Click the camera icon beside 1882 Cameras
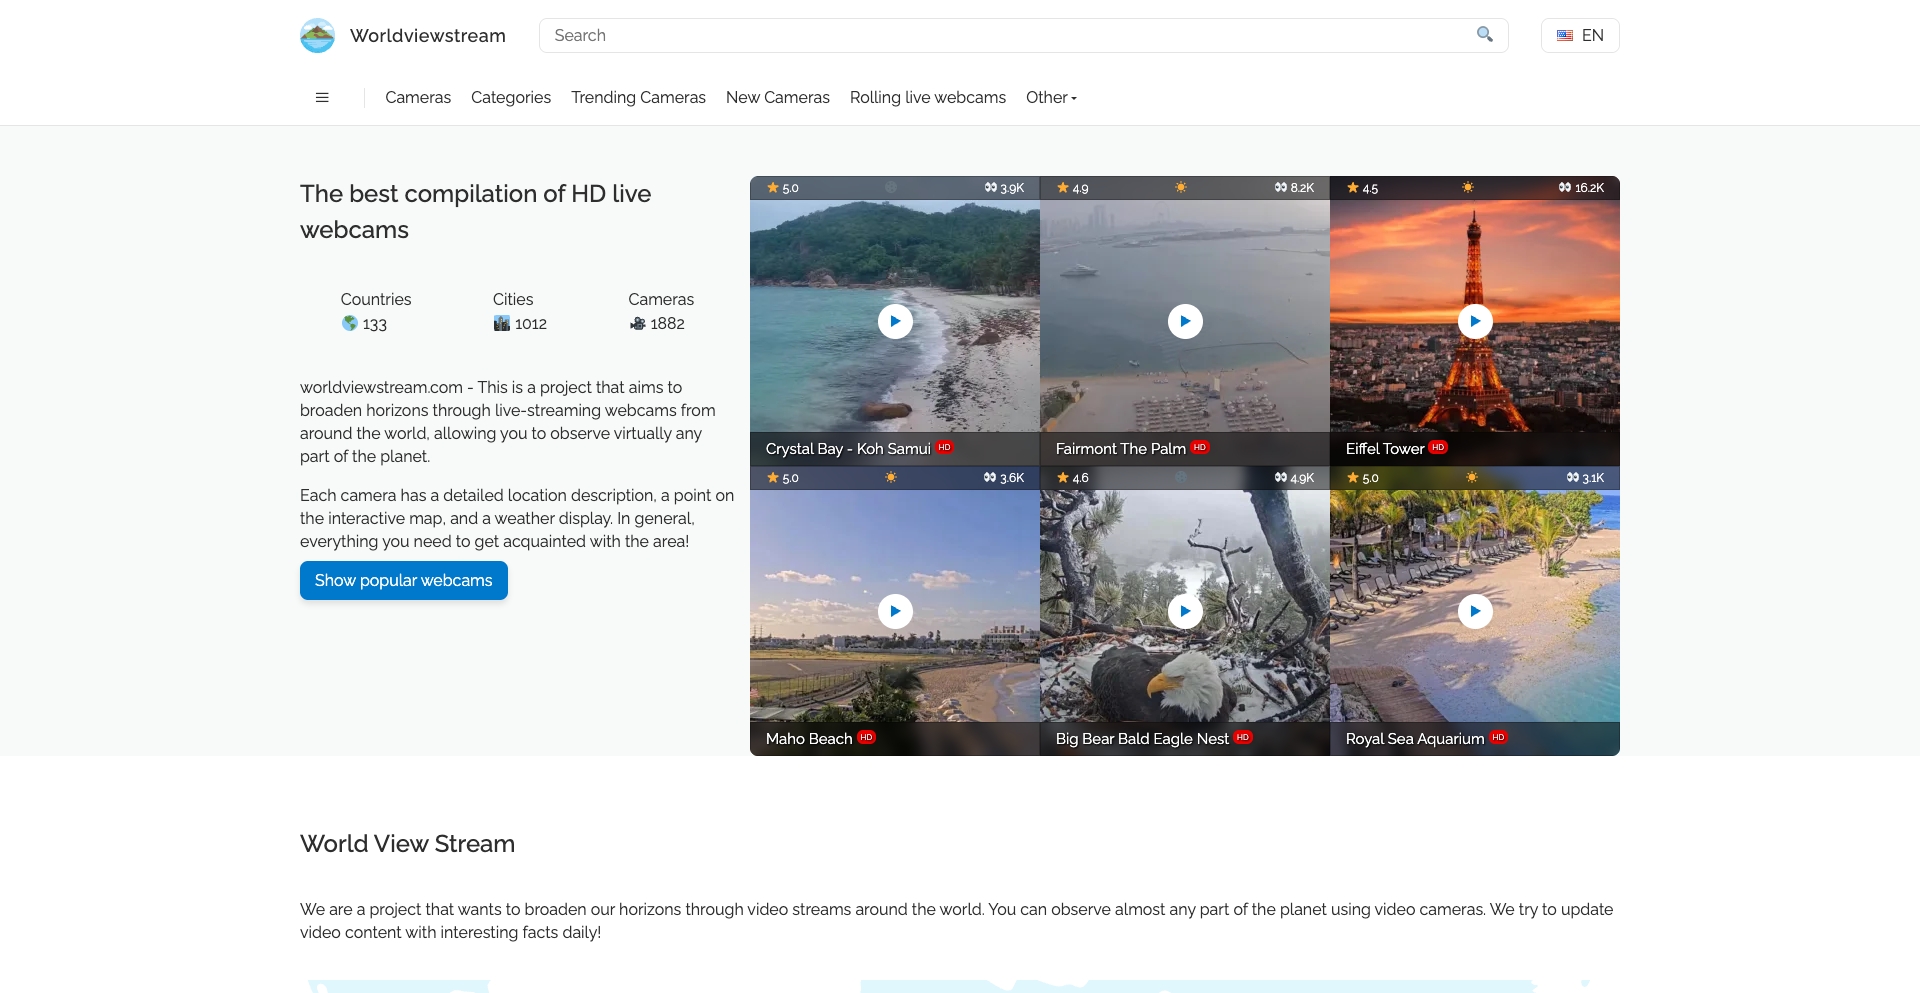 638,324
